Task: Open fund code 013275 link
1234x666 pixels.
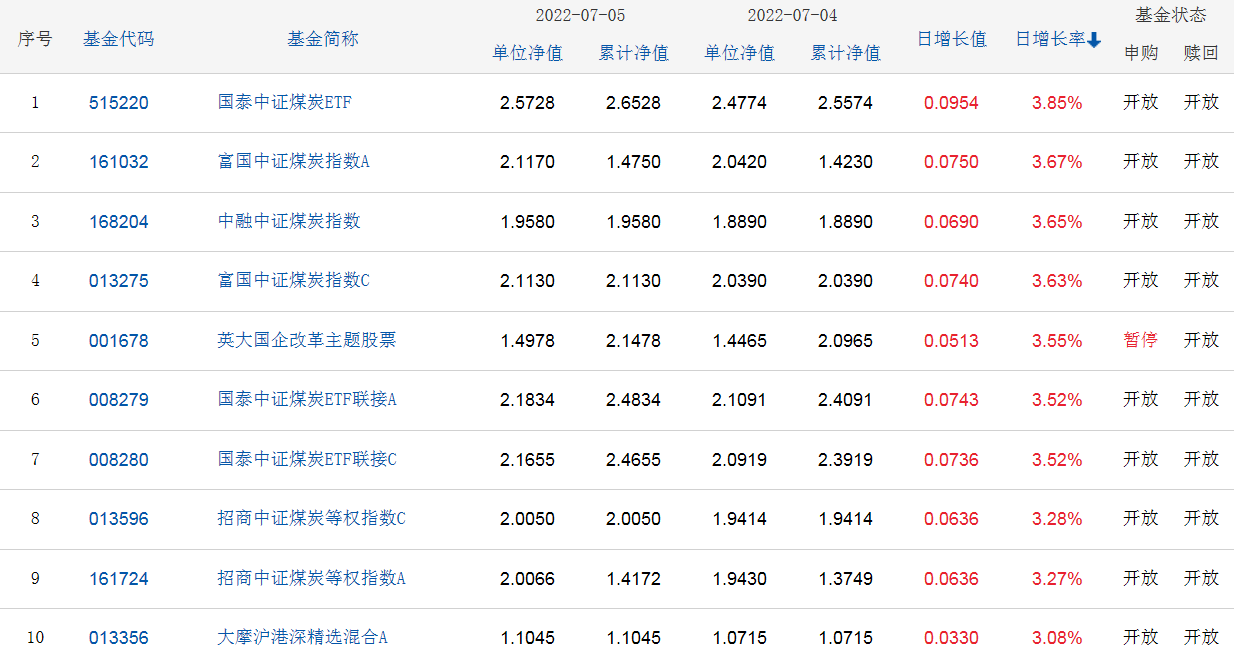Action: (x=118, y=281)
